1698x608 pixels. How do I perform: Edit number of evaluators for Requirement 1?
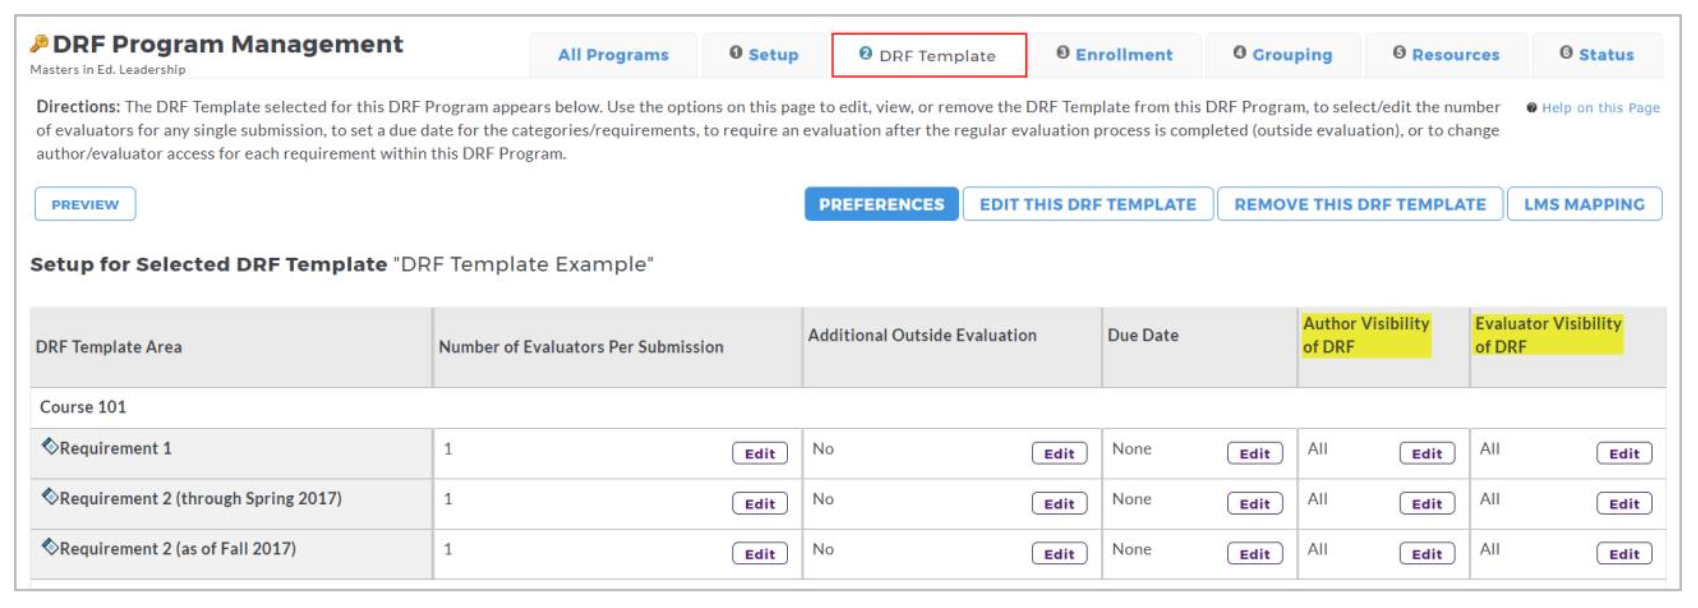[760, 453]
